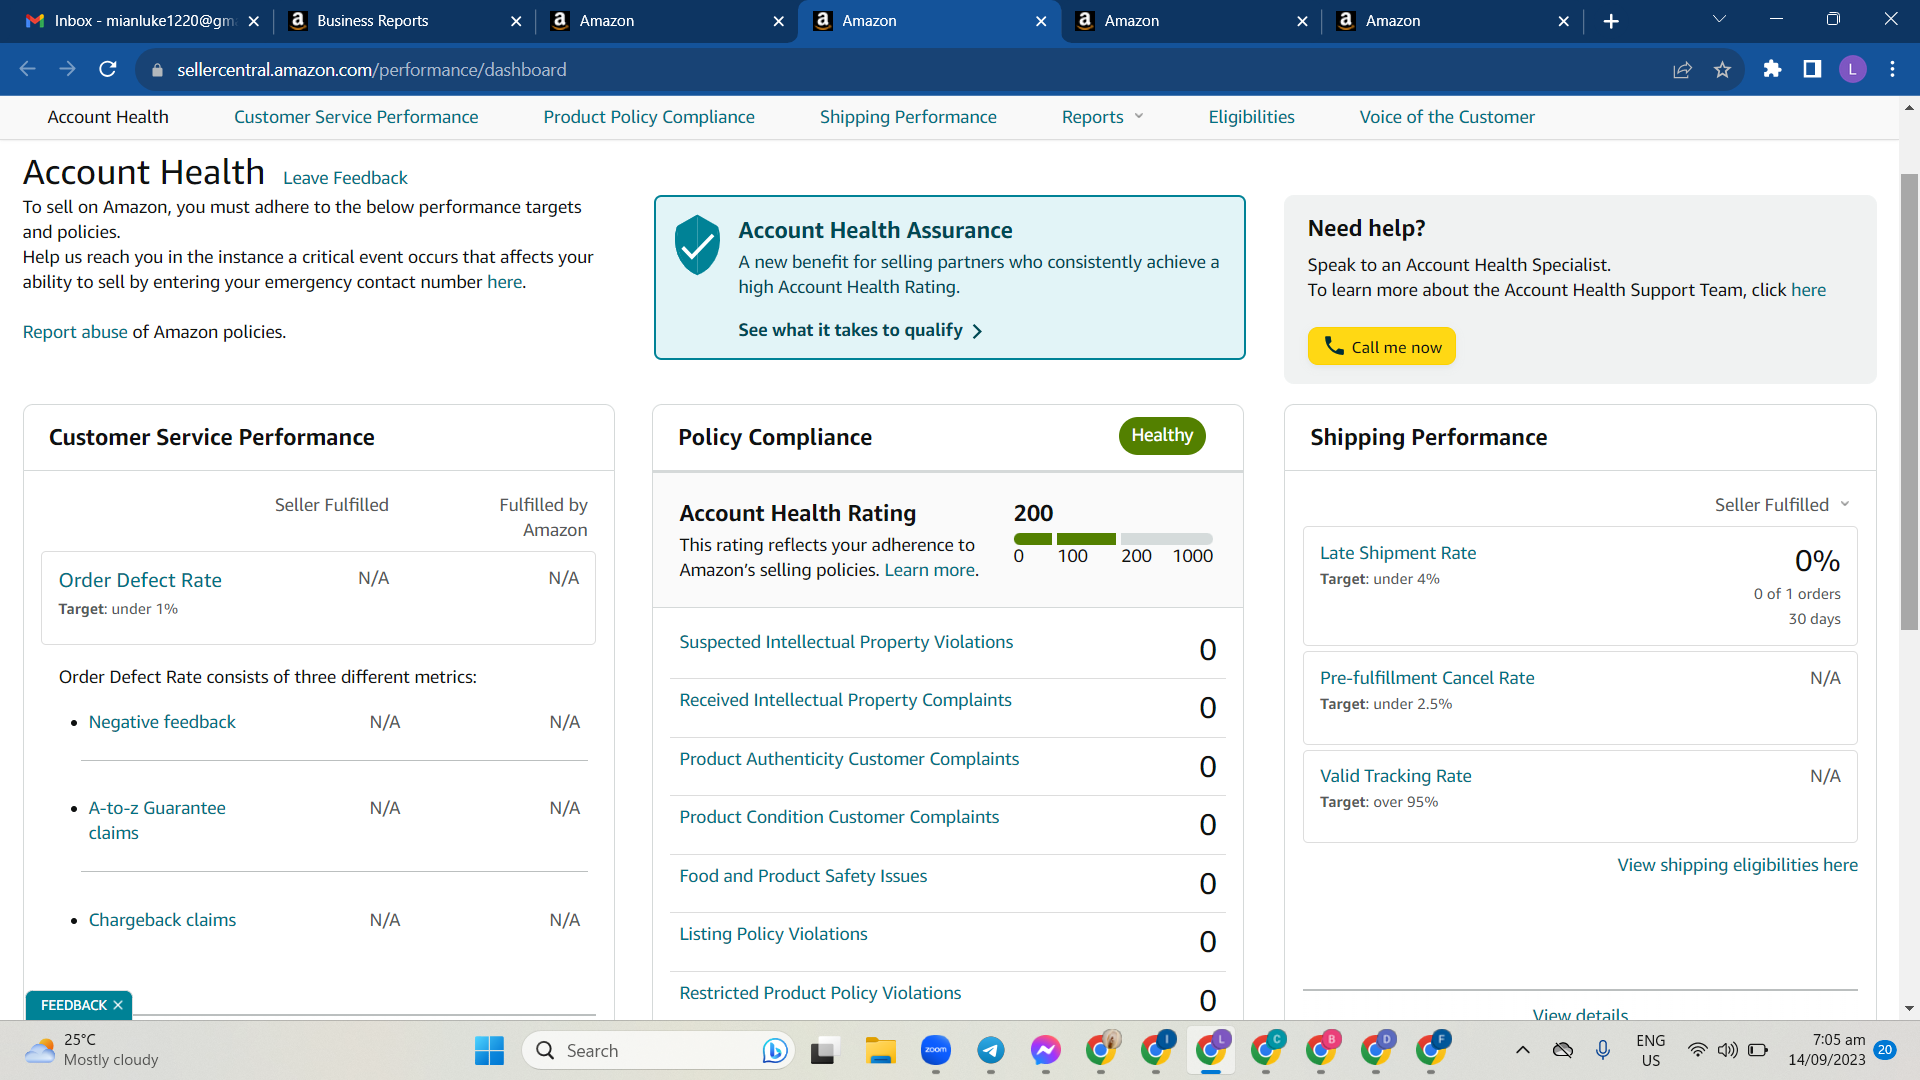
Task: Open the Account Health nav tab
Action: coord(108,117)
